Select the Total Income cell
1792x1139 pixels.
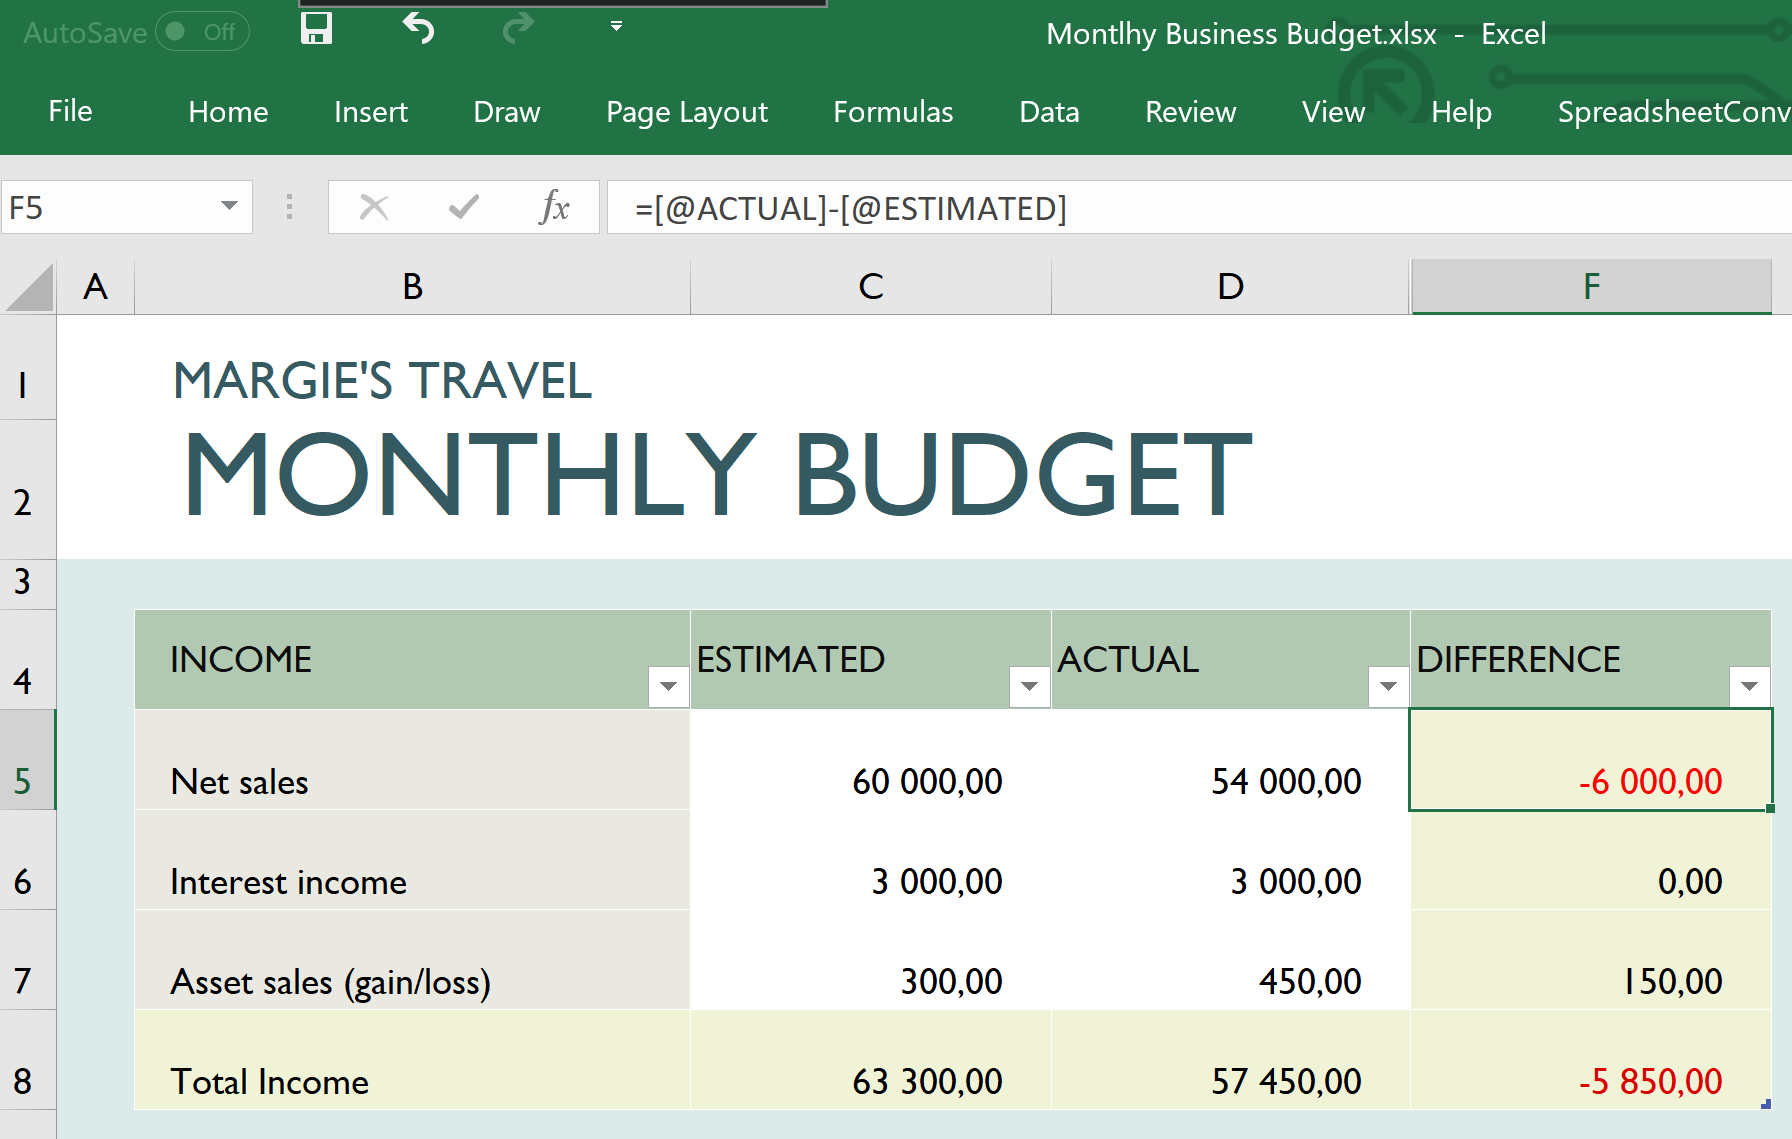[x=412, y=1060]
